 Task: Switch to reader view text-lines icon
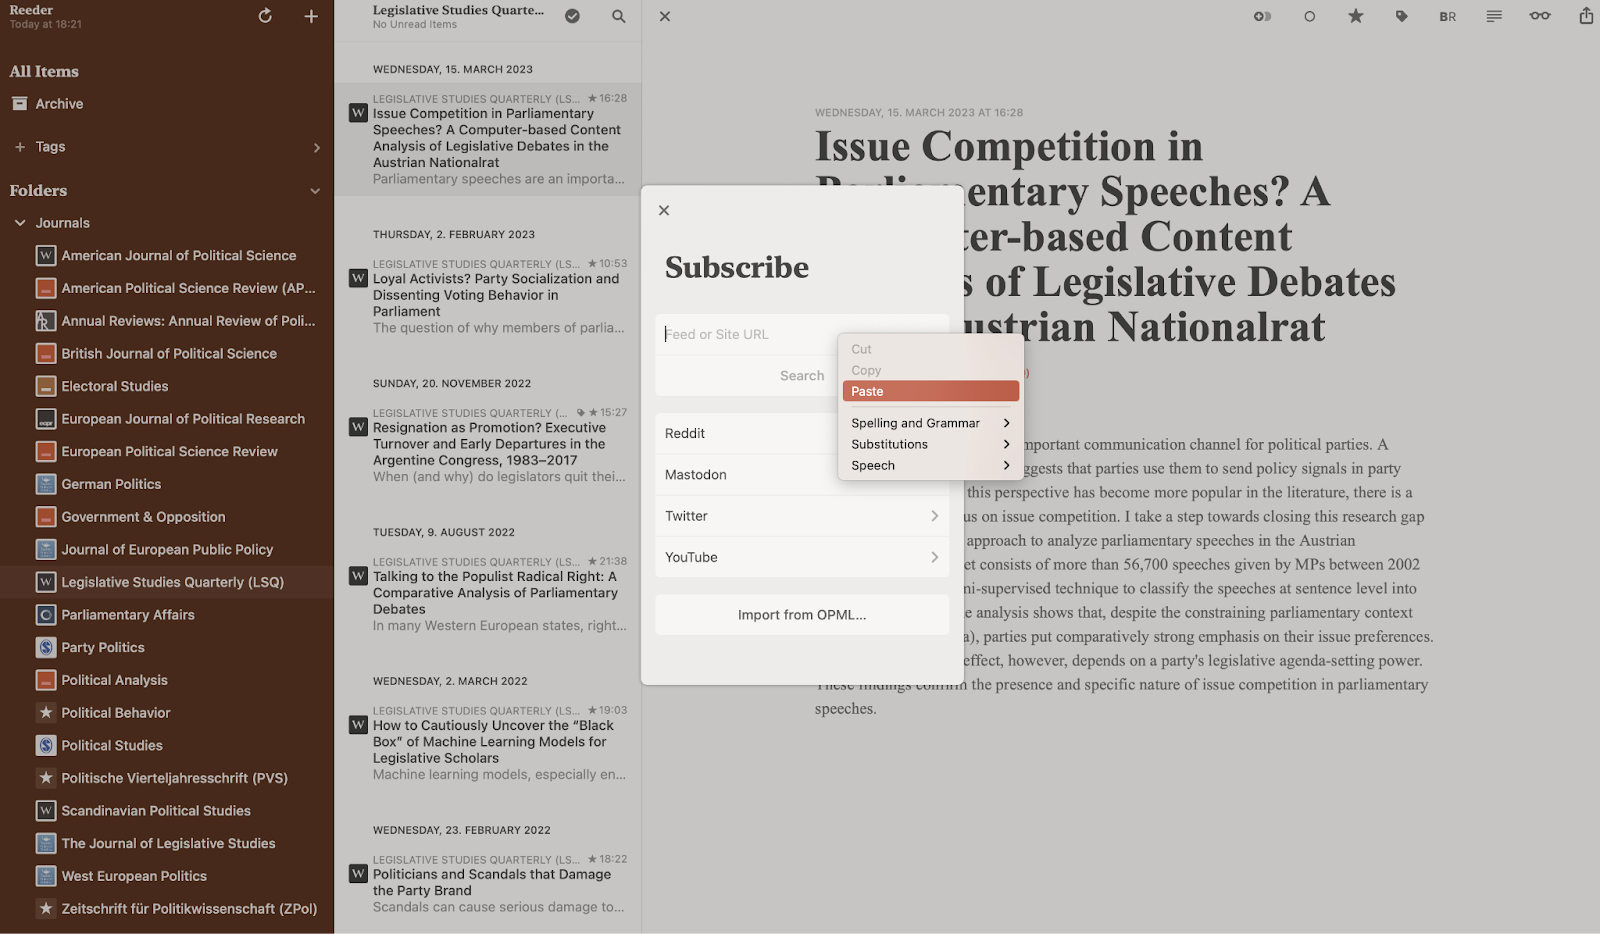click(x=1494, y=16)
